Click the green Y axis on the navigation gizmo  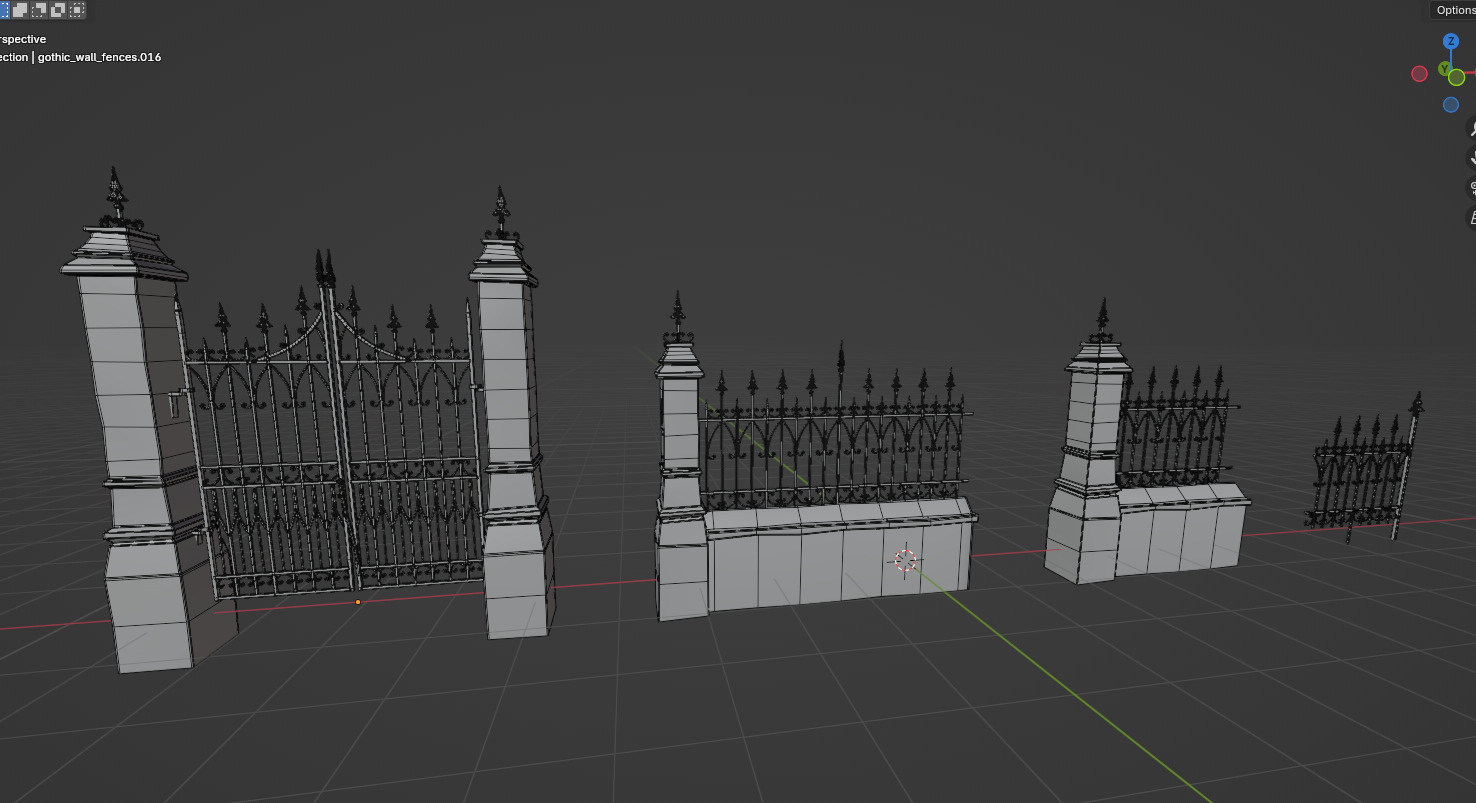tap(1444, 68)
